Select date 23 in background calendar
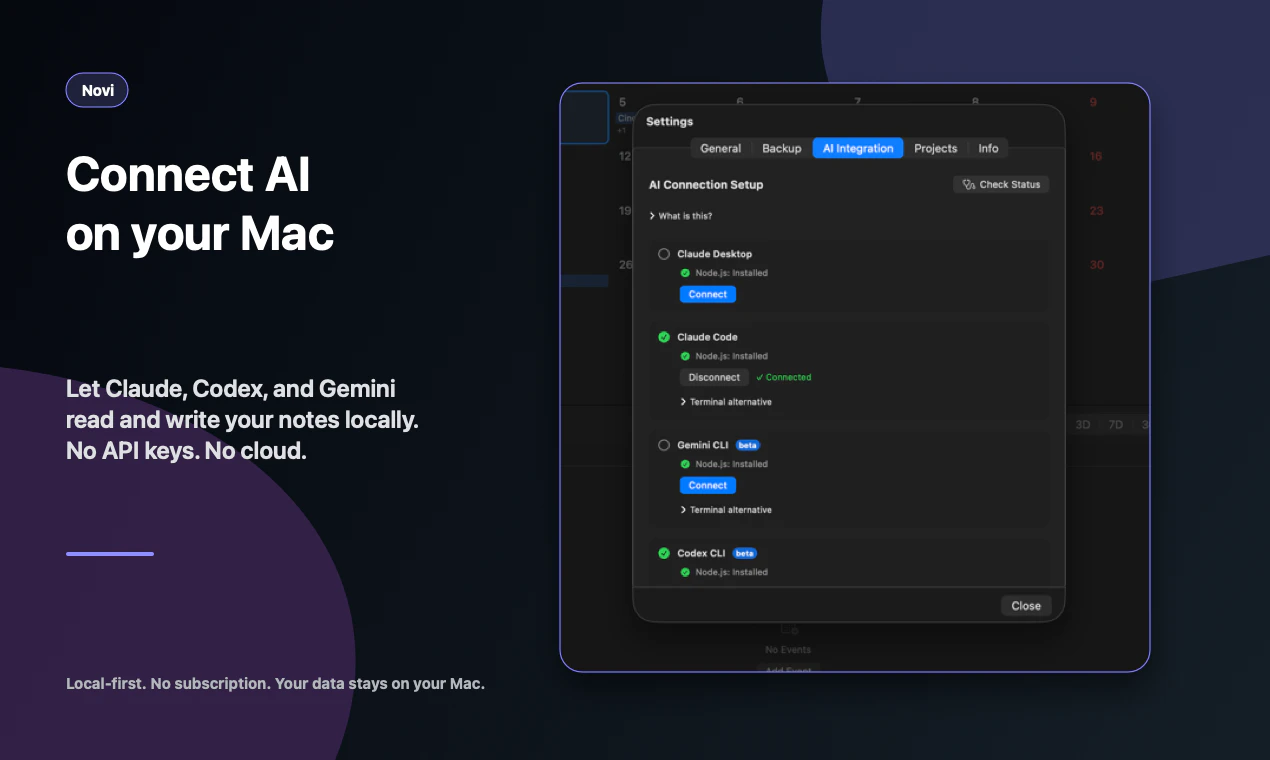The height and width of the screenshot is (760, 1270). 1096,211
